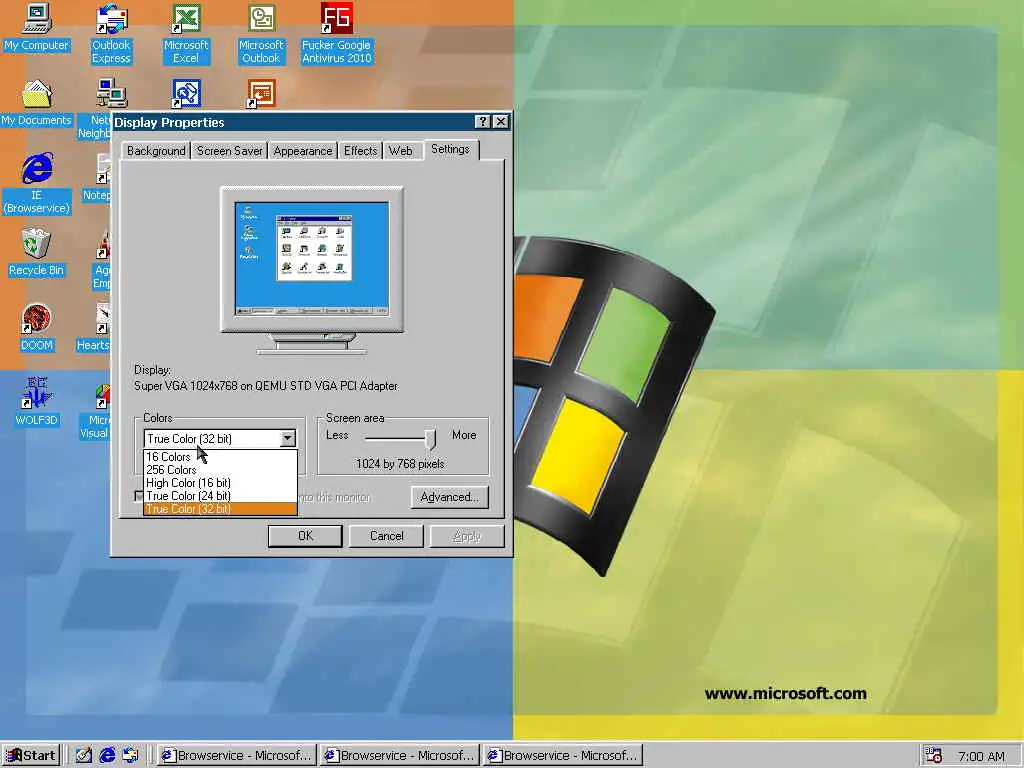The height and width of the screenshot is (768, 1024).
Task: Select the Microsoft Visual desktop shortcut
Action: pyautogui.click(x=95, y=410)
